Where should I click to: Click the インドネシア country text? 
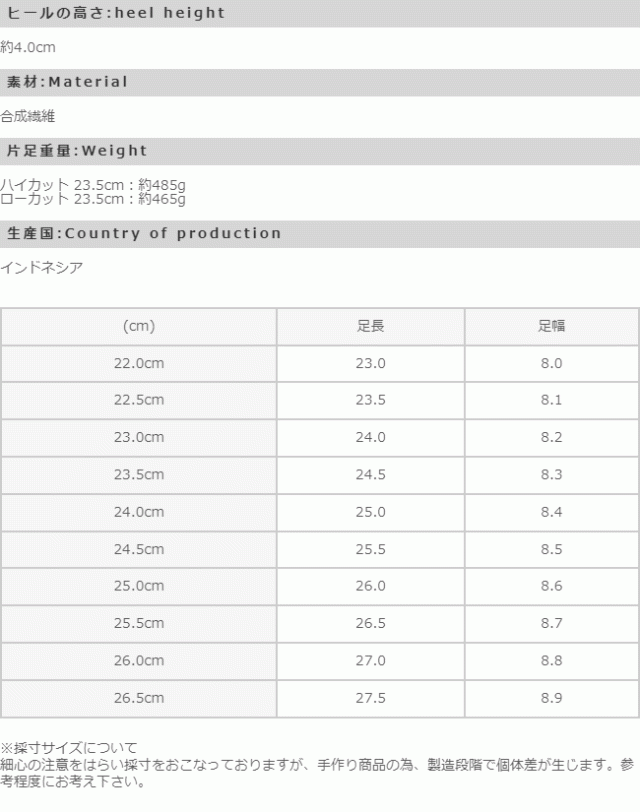42,267
